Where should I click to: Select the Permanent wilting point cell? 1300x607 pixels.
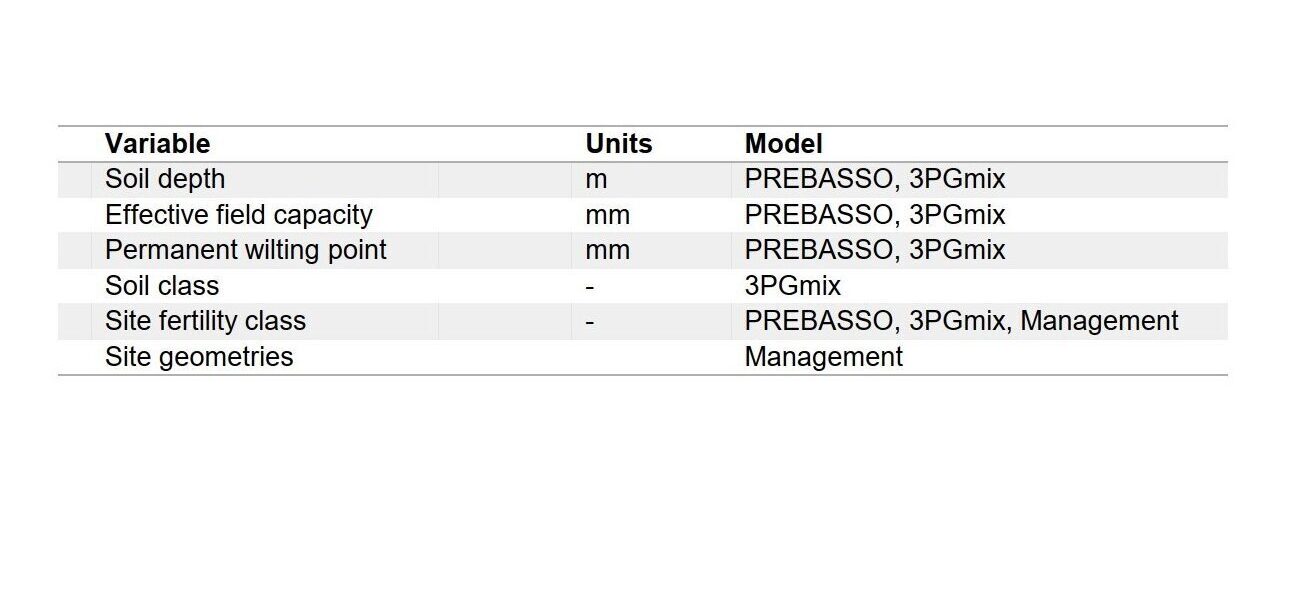[x=245, y=250]
